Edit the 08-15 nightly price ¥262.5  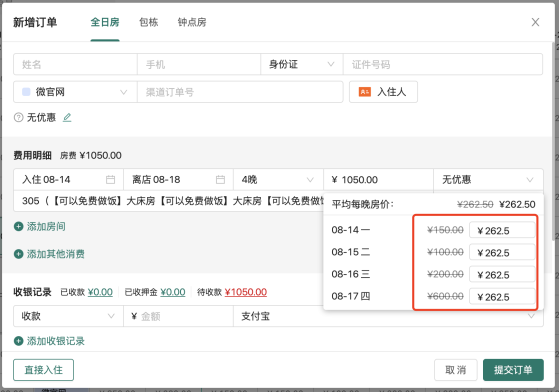point(502,253)
